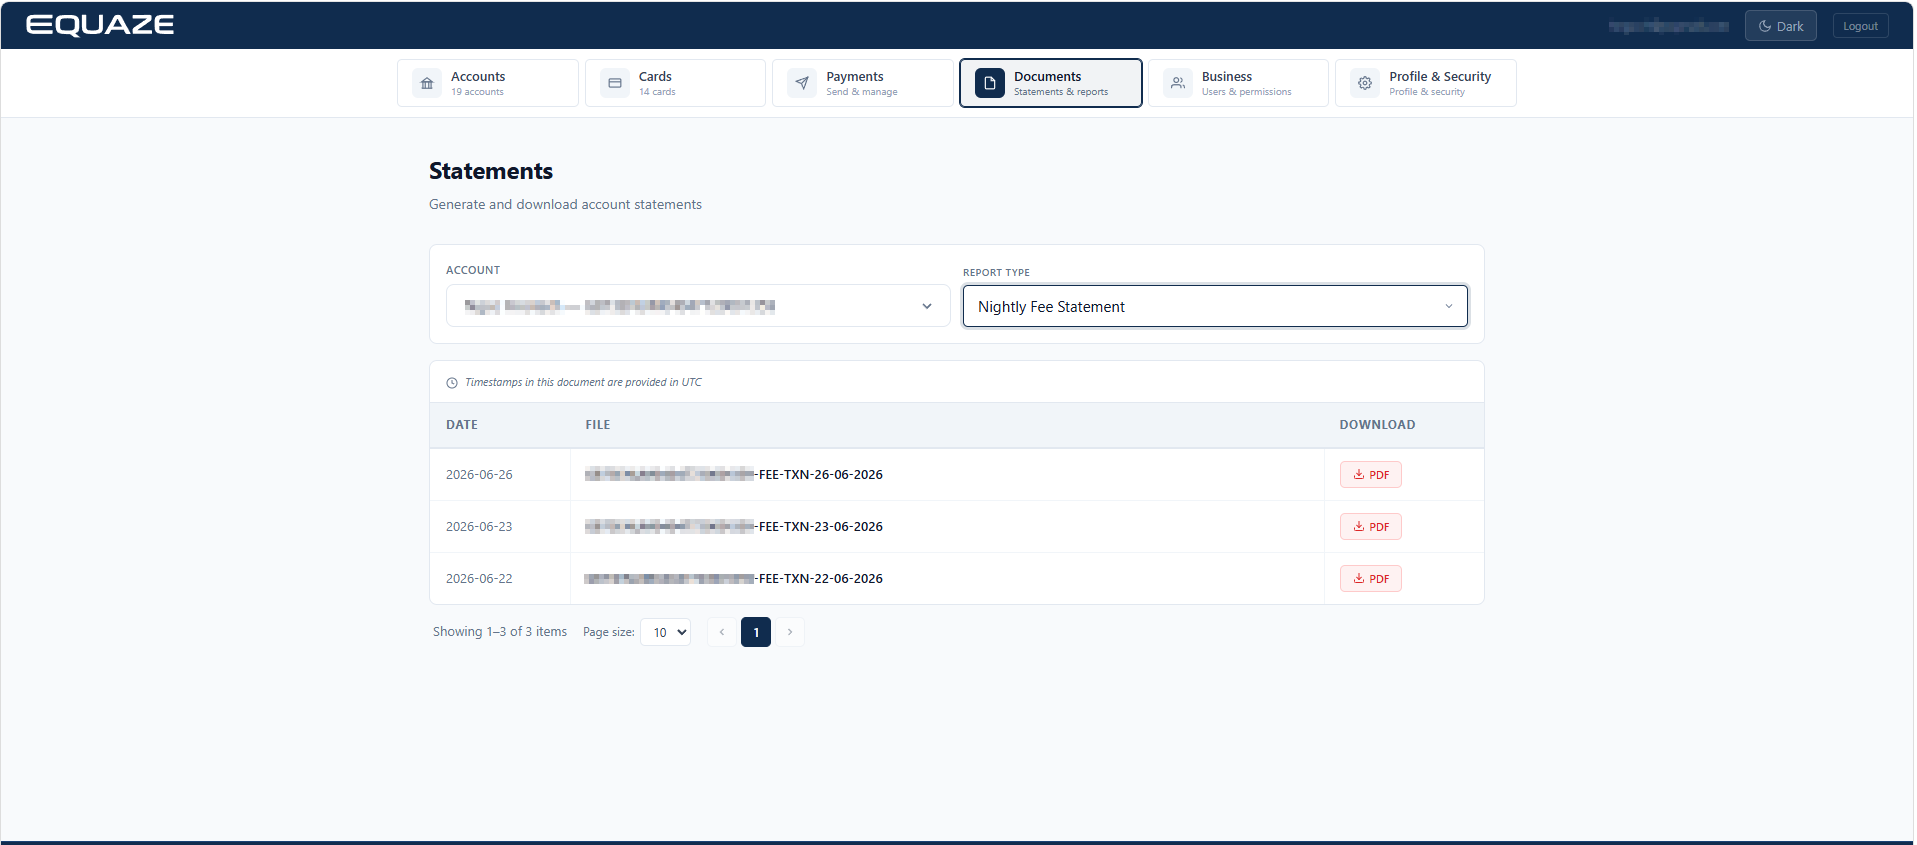
Task: Click the FILE column header
Action: (x=598, y=425)
